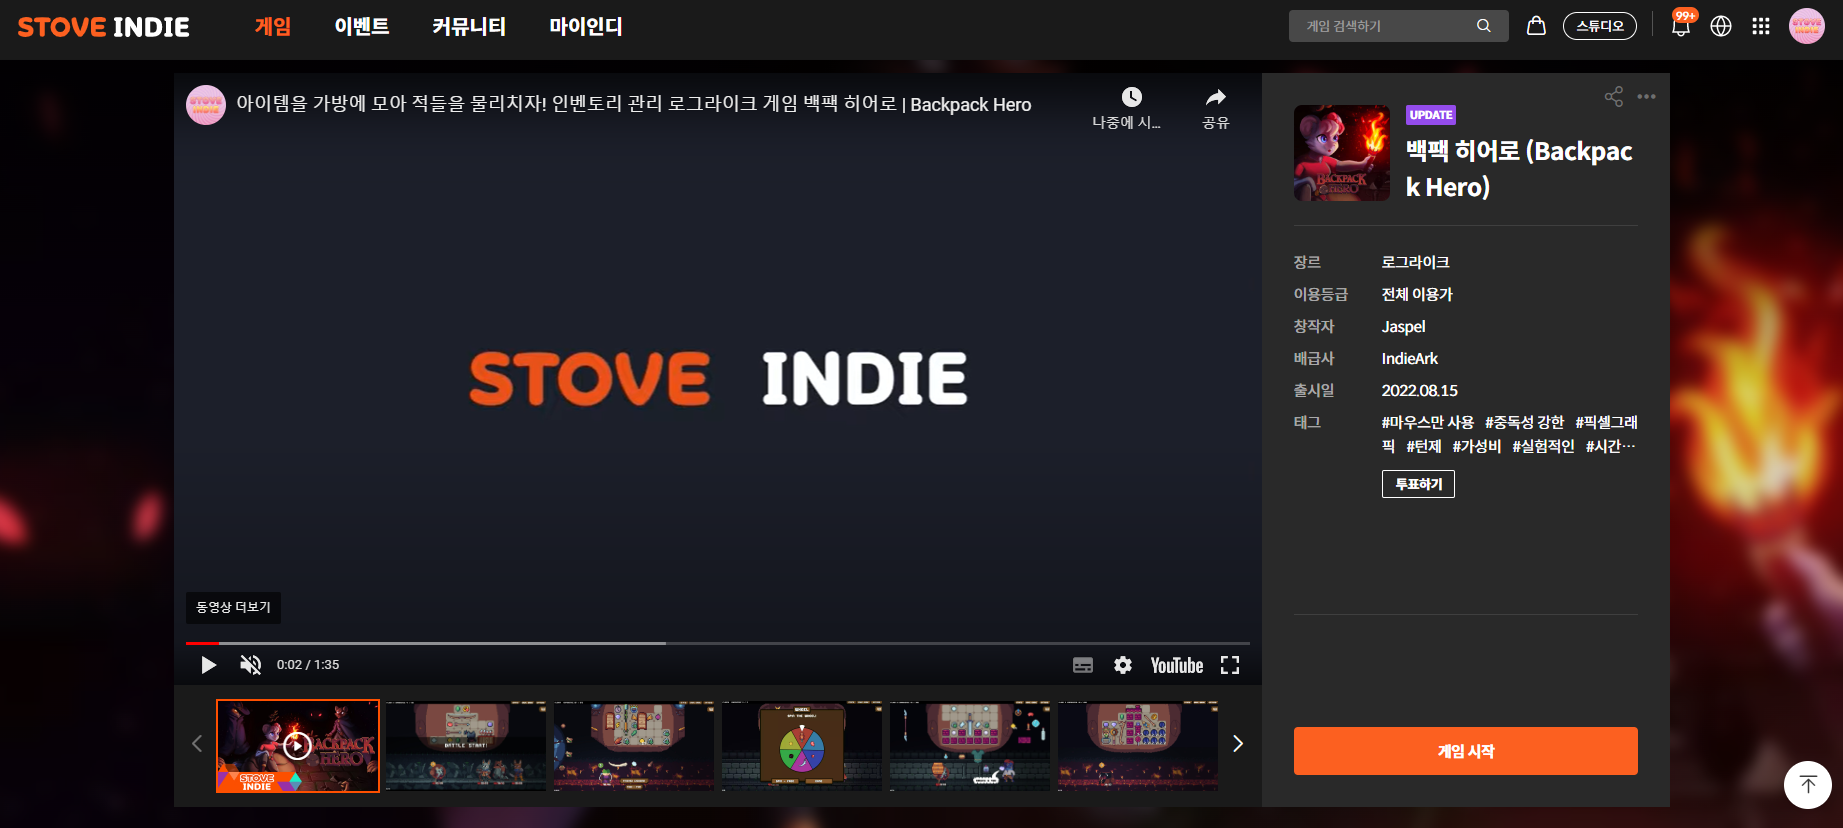Click the YouTube share arrow icon
This screenshot has width=1843, height=828.
pyautogui.click(x=1215, y=98)
